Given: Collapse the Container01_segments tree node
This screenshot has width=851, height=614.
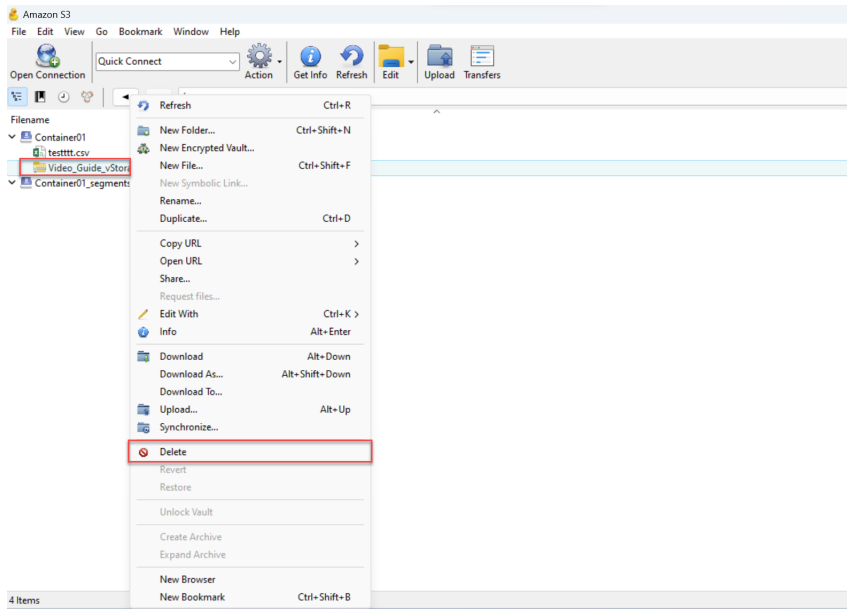Looking at the screenshot, I should tap(12, 183).
